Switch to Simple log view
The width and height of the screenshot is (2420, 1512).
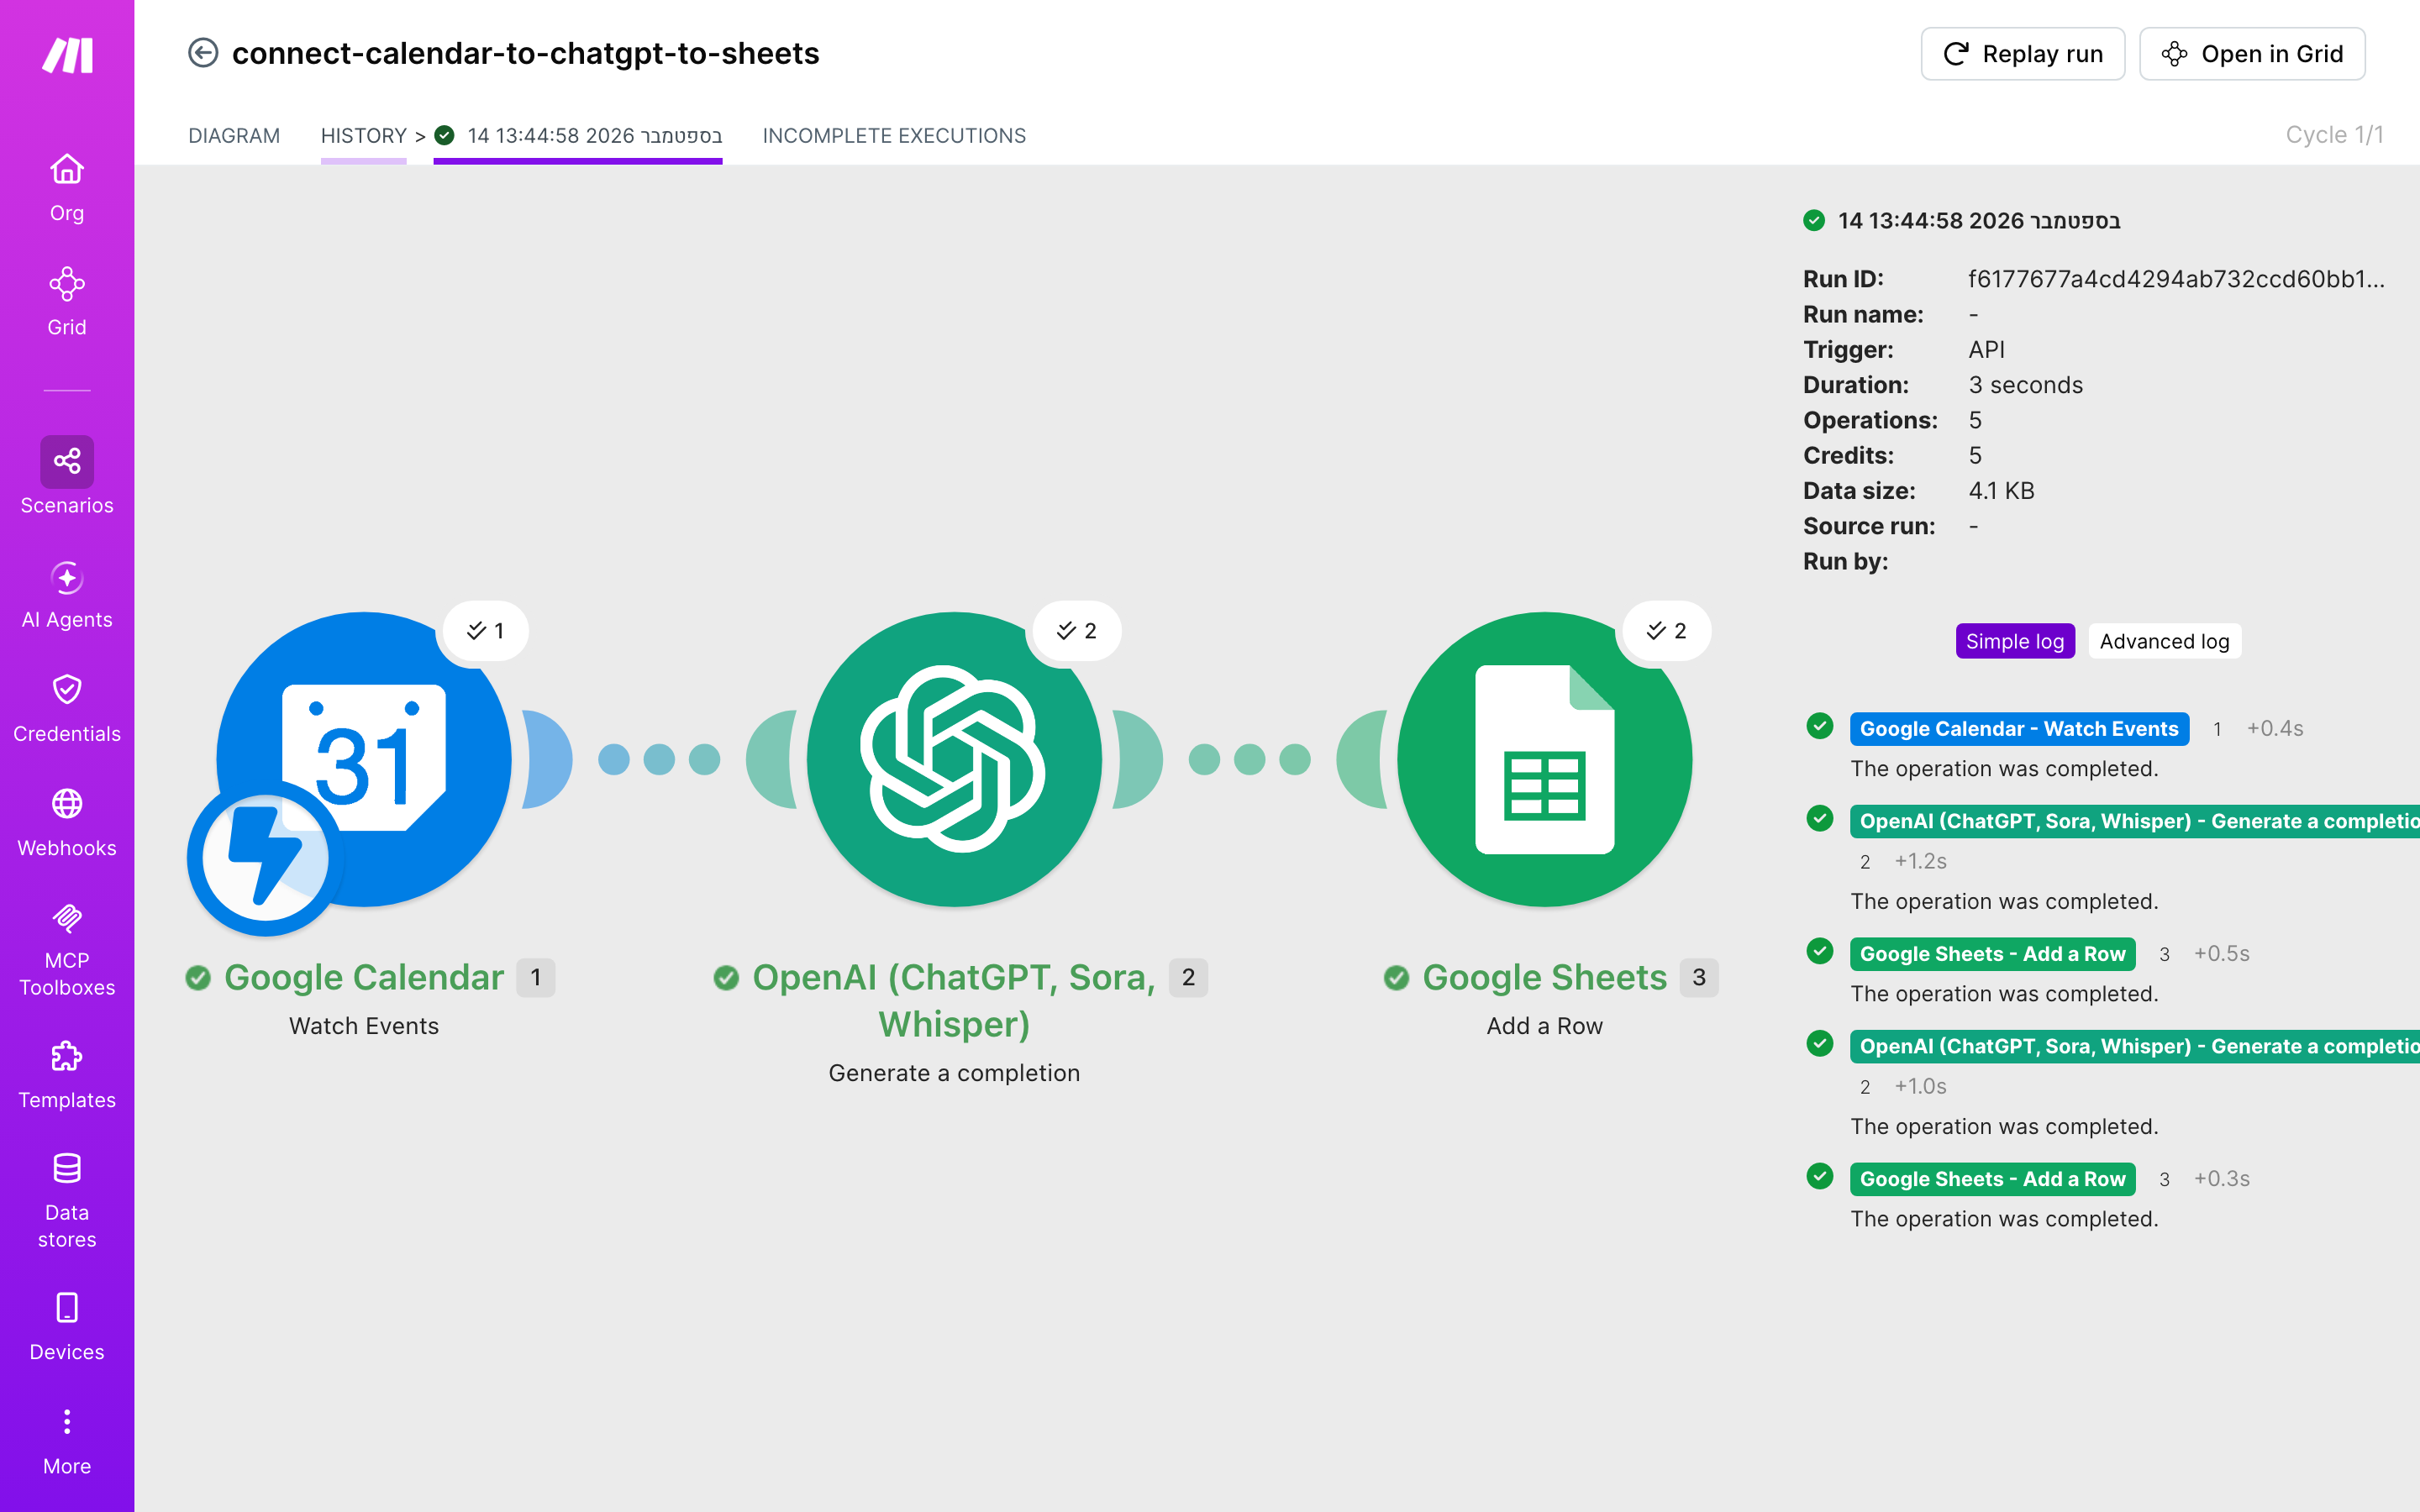(2014, 641)
